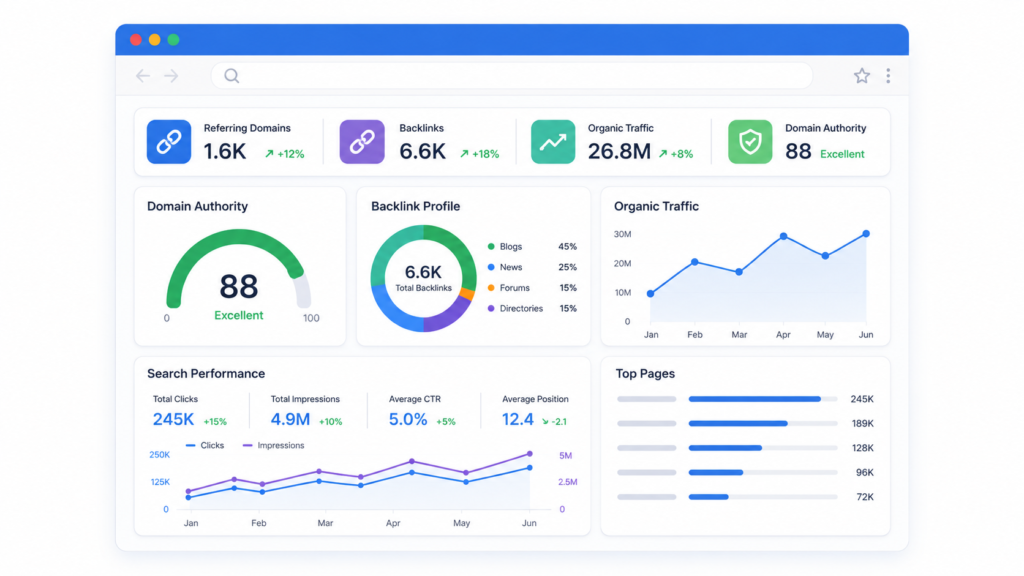
Task: Click the Average CTR 5.0% value
Action: pyautogui.click(x=408, y=419)
